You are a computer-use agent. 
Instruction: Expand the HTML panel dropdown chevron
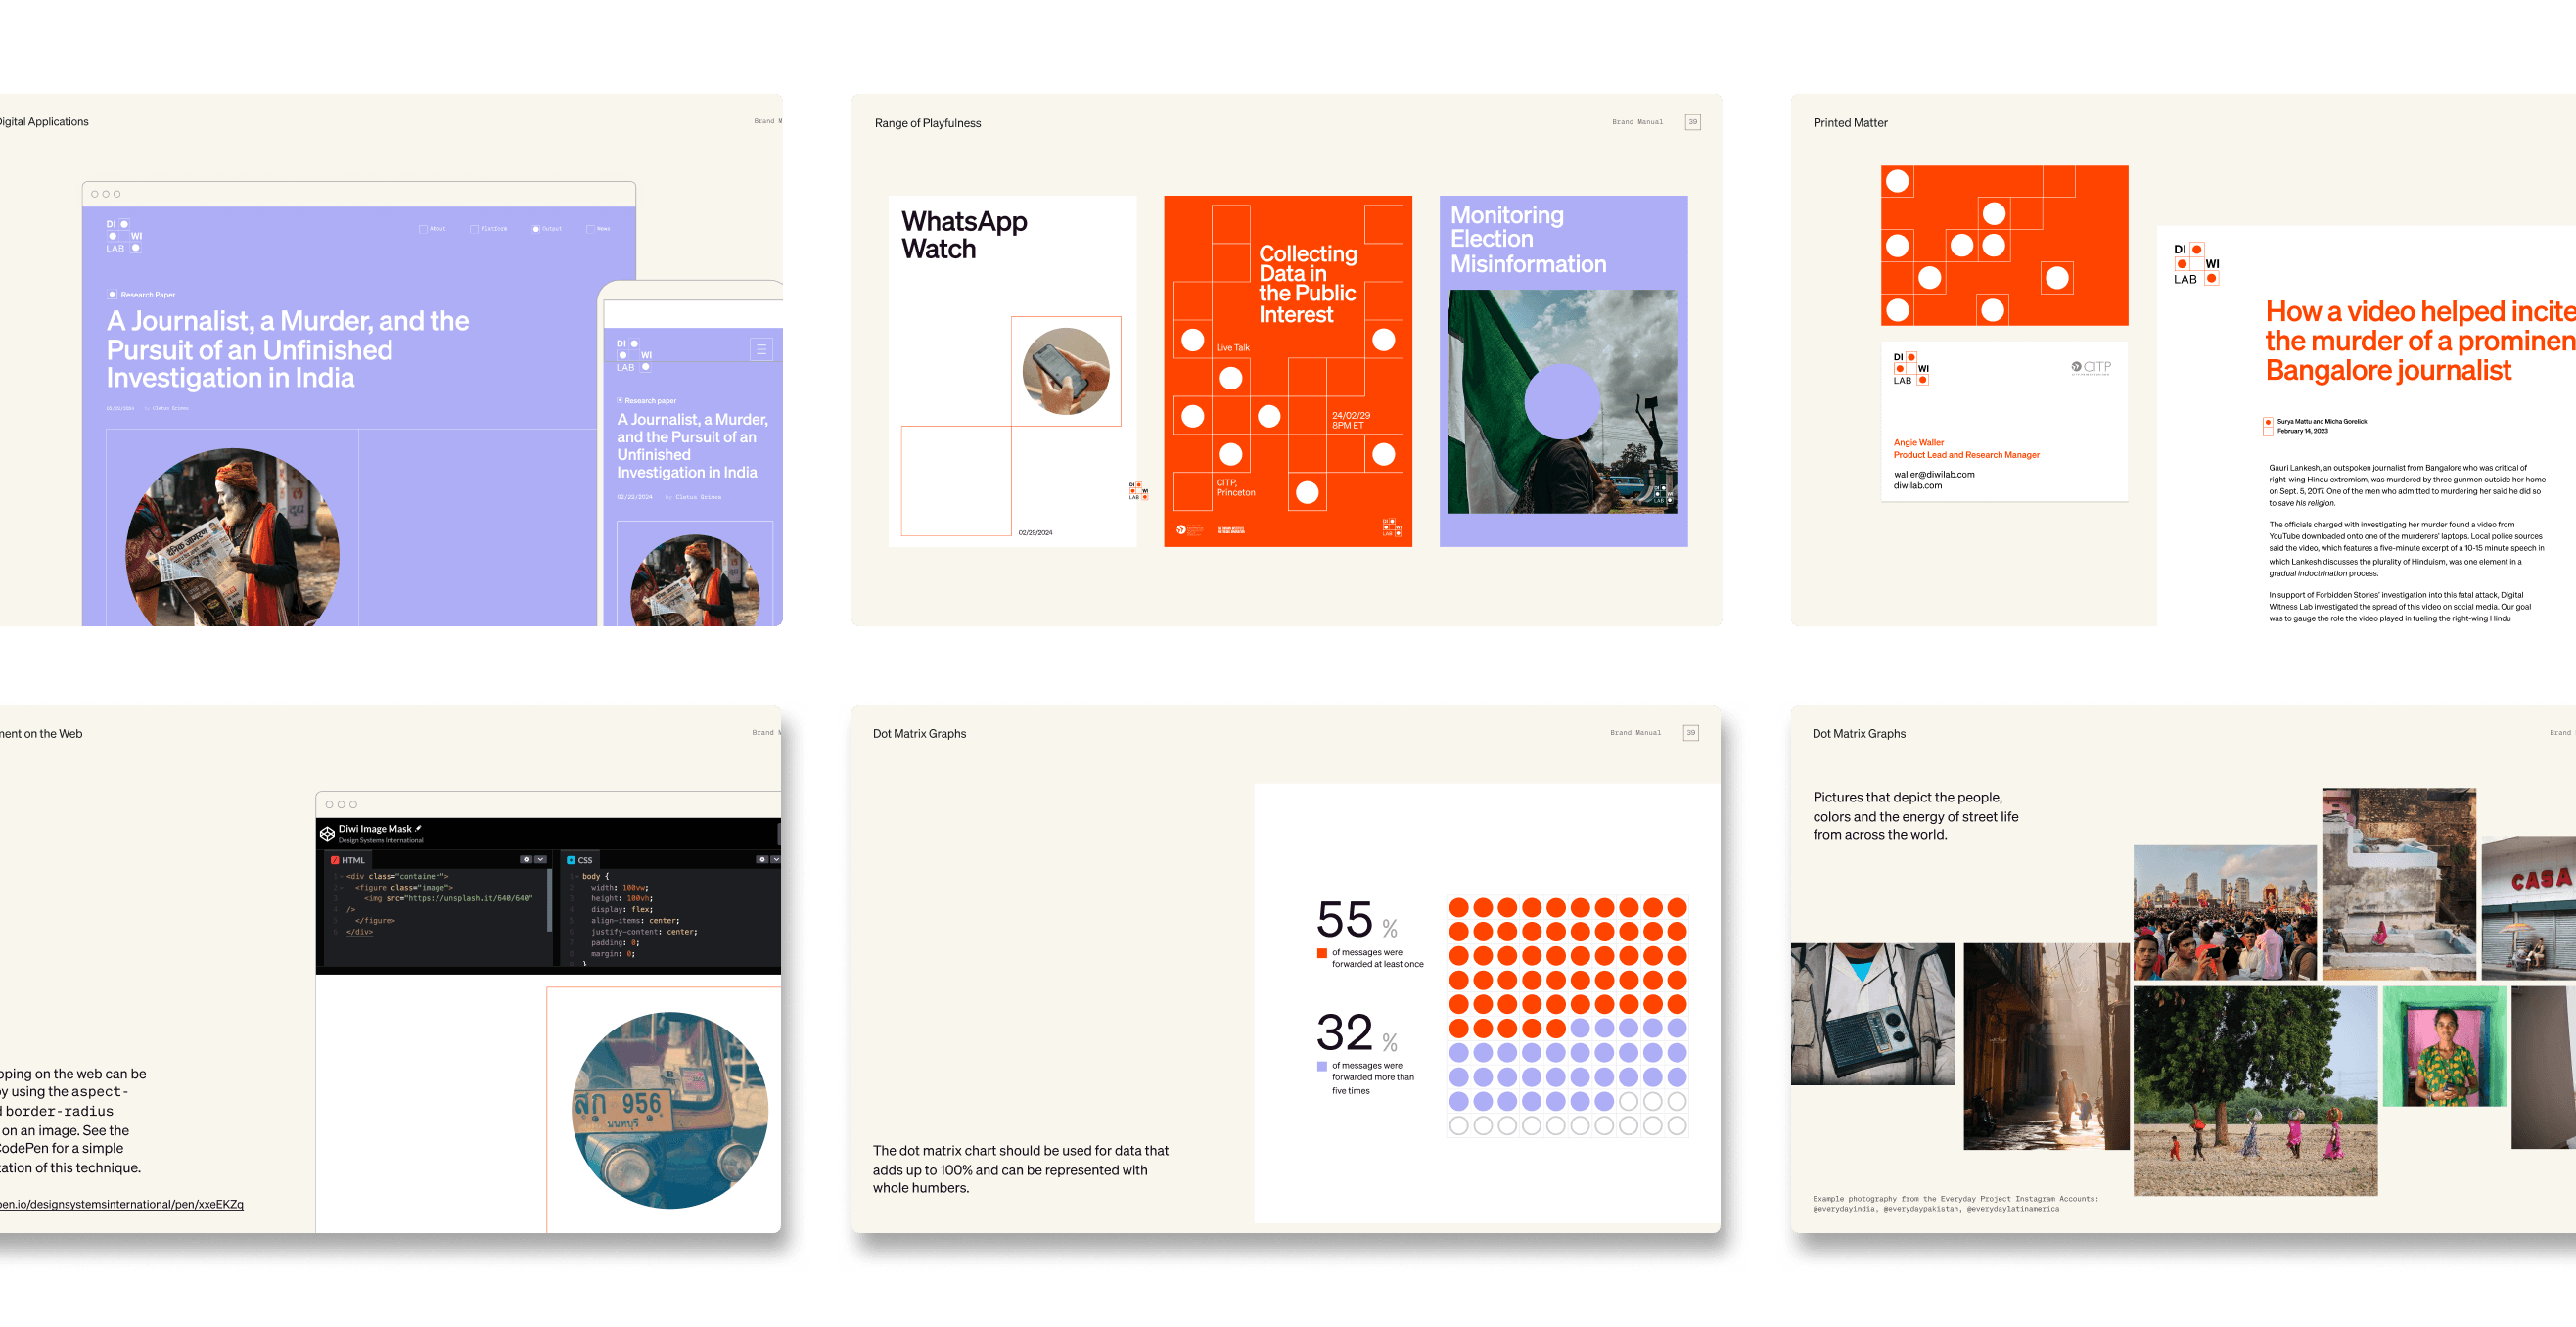(x=541, y=859)
